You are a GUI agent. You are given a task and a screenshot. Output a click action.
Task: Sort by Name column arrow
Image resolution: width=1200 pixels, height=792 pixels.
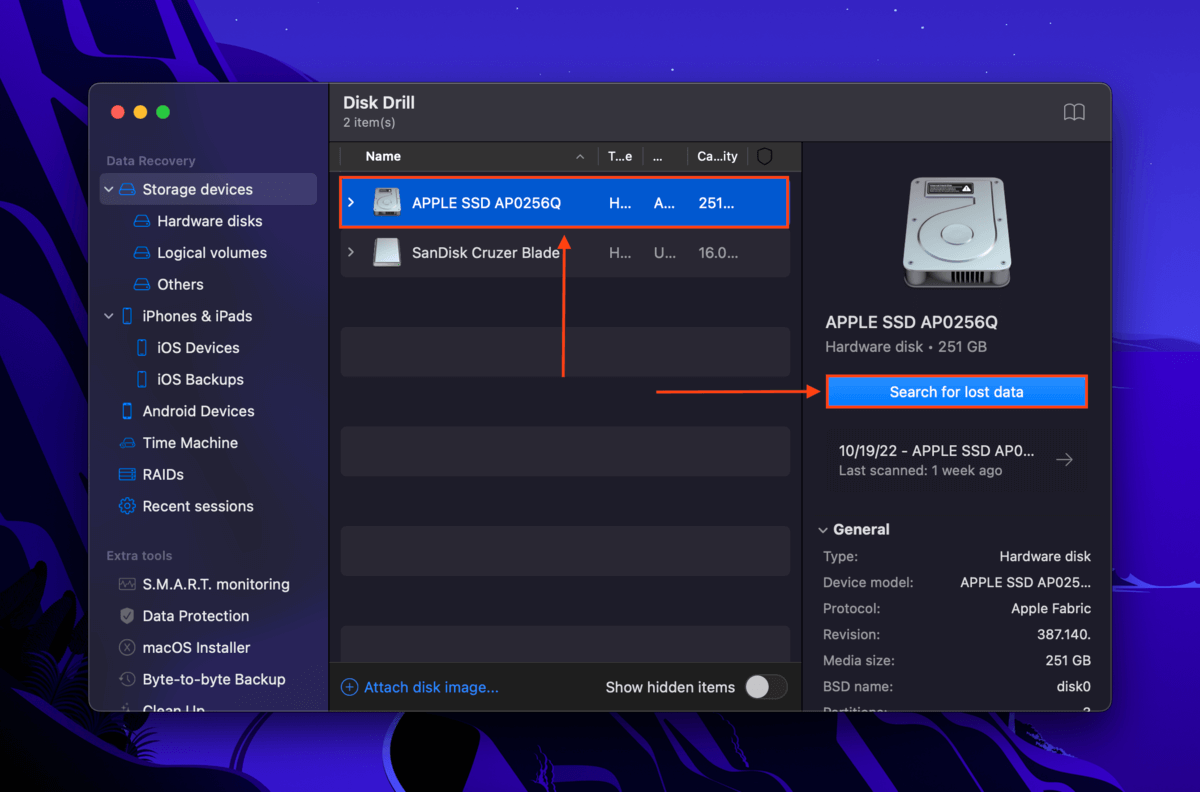(581, 157)
